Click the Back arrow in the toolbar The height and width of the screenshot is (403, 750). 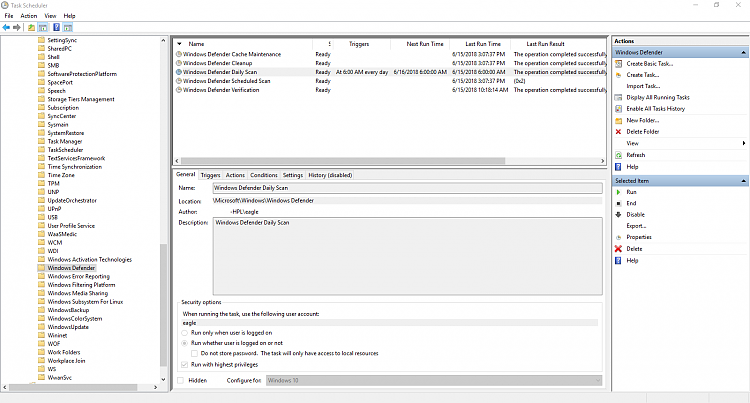tap(7, 27)
